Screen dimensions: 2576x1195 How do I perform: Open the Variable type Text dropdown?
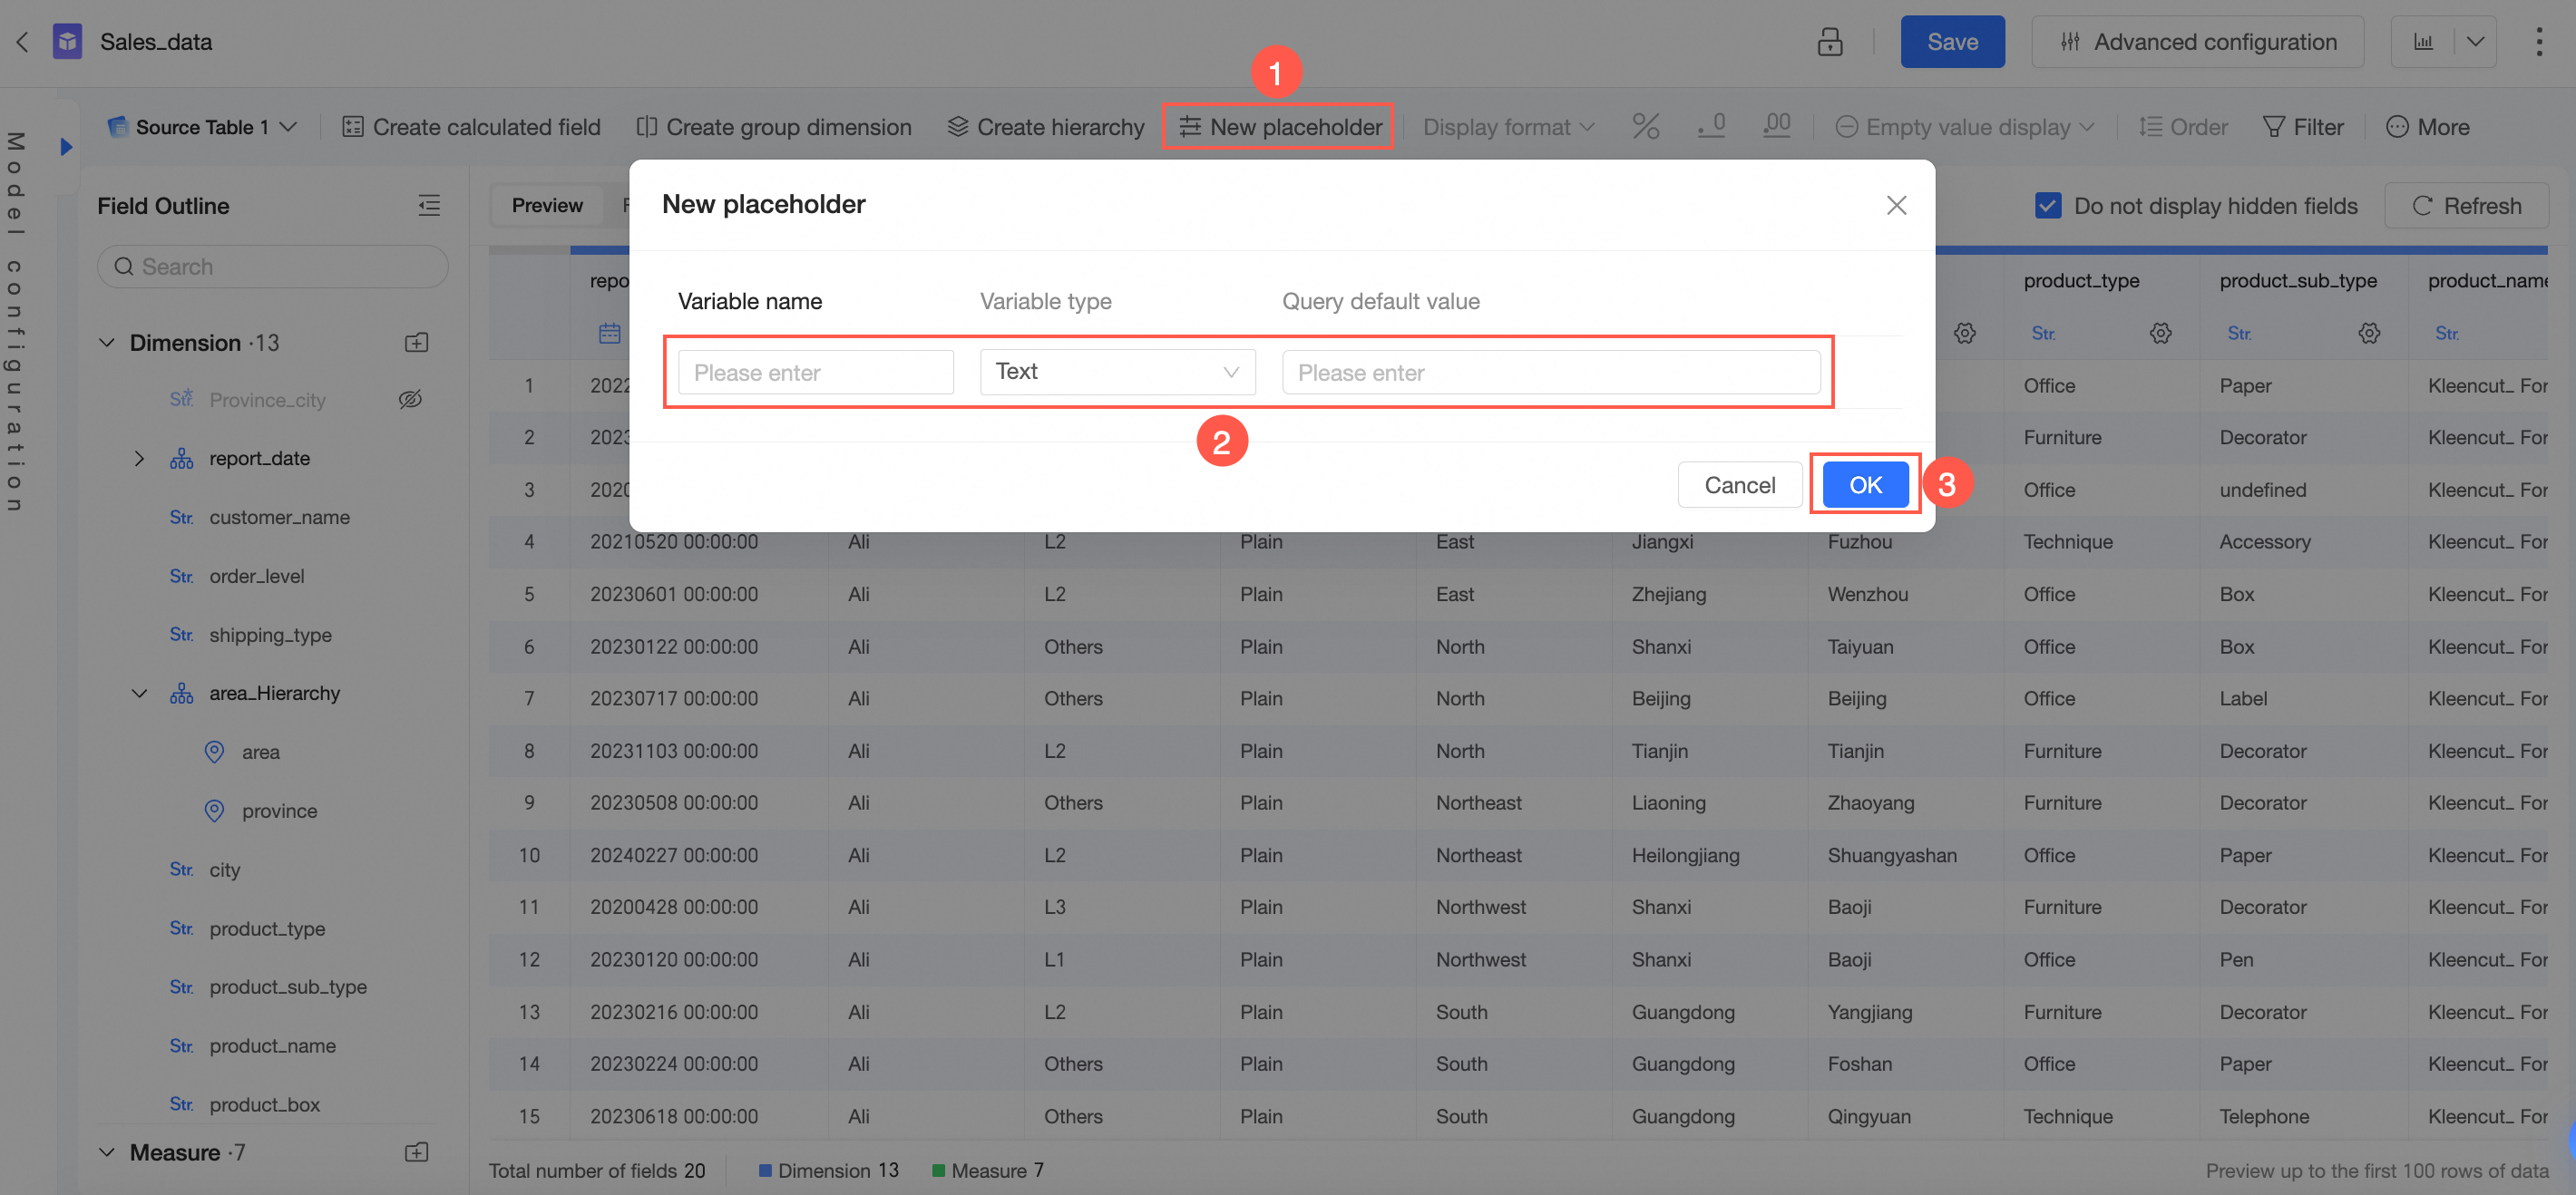pyautogui.click(x=1117, y=372)
